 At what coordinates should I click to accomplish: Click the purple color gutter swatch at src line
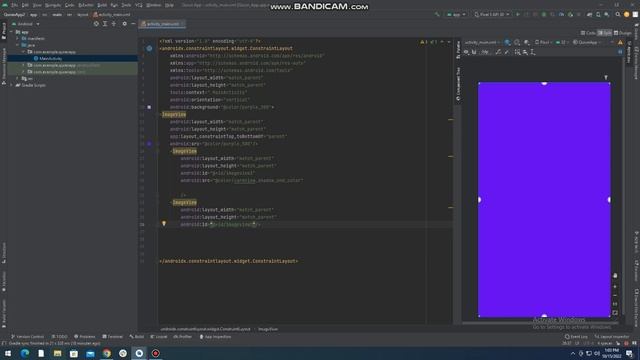click(x=149, y=144)
